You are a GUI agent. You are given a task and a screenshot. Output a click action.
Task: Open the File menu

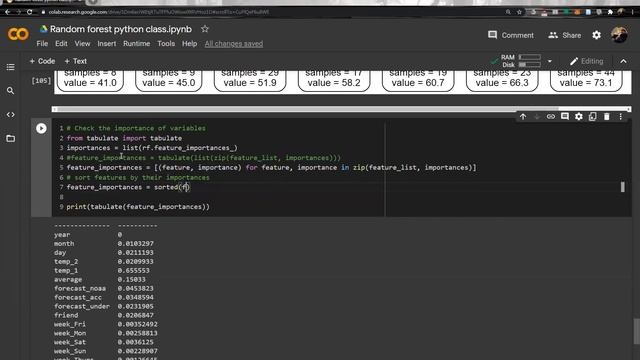click(42, 44)
